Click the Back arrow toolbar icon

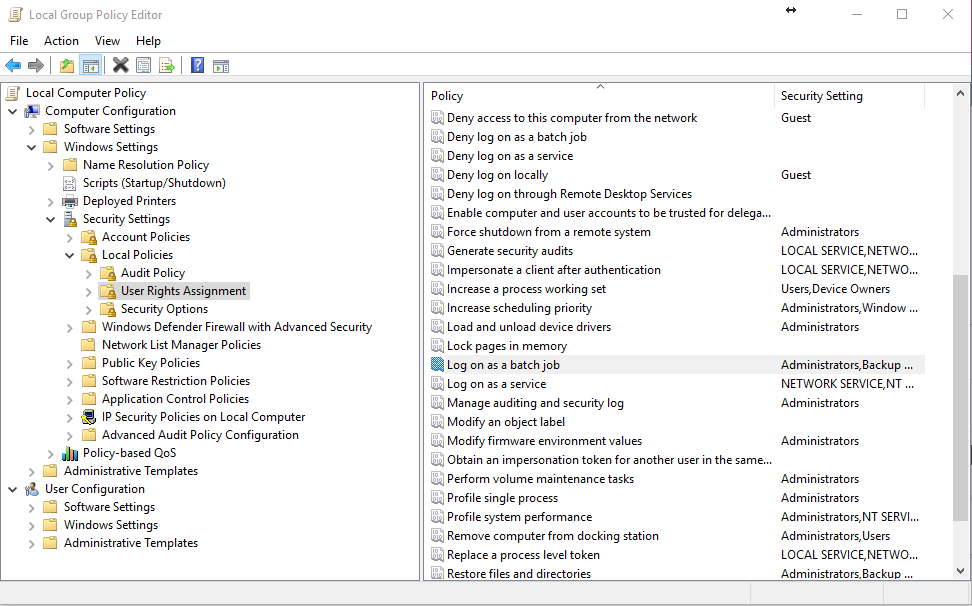[x=13, y=65]
